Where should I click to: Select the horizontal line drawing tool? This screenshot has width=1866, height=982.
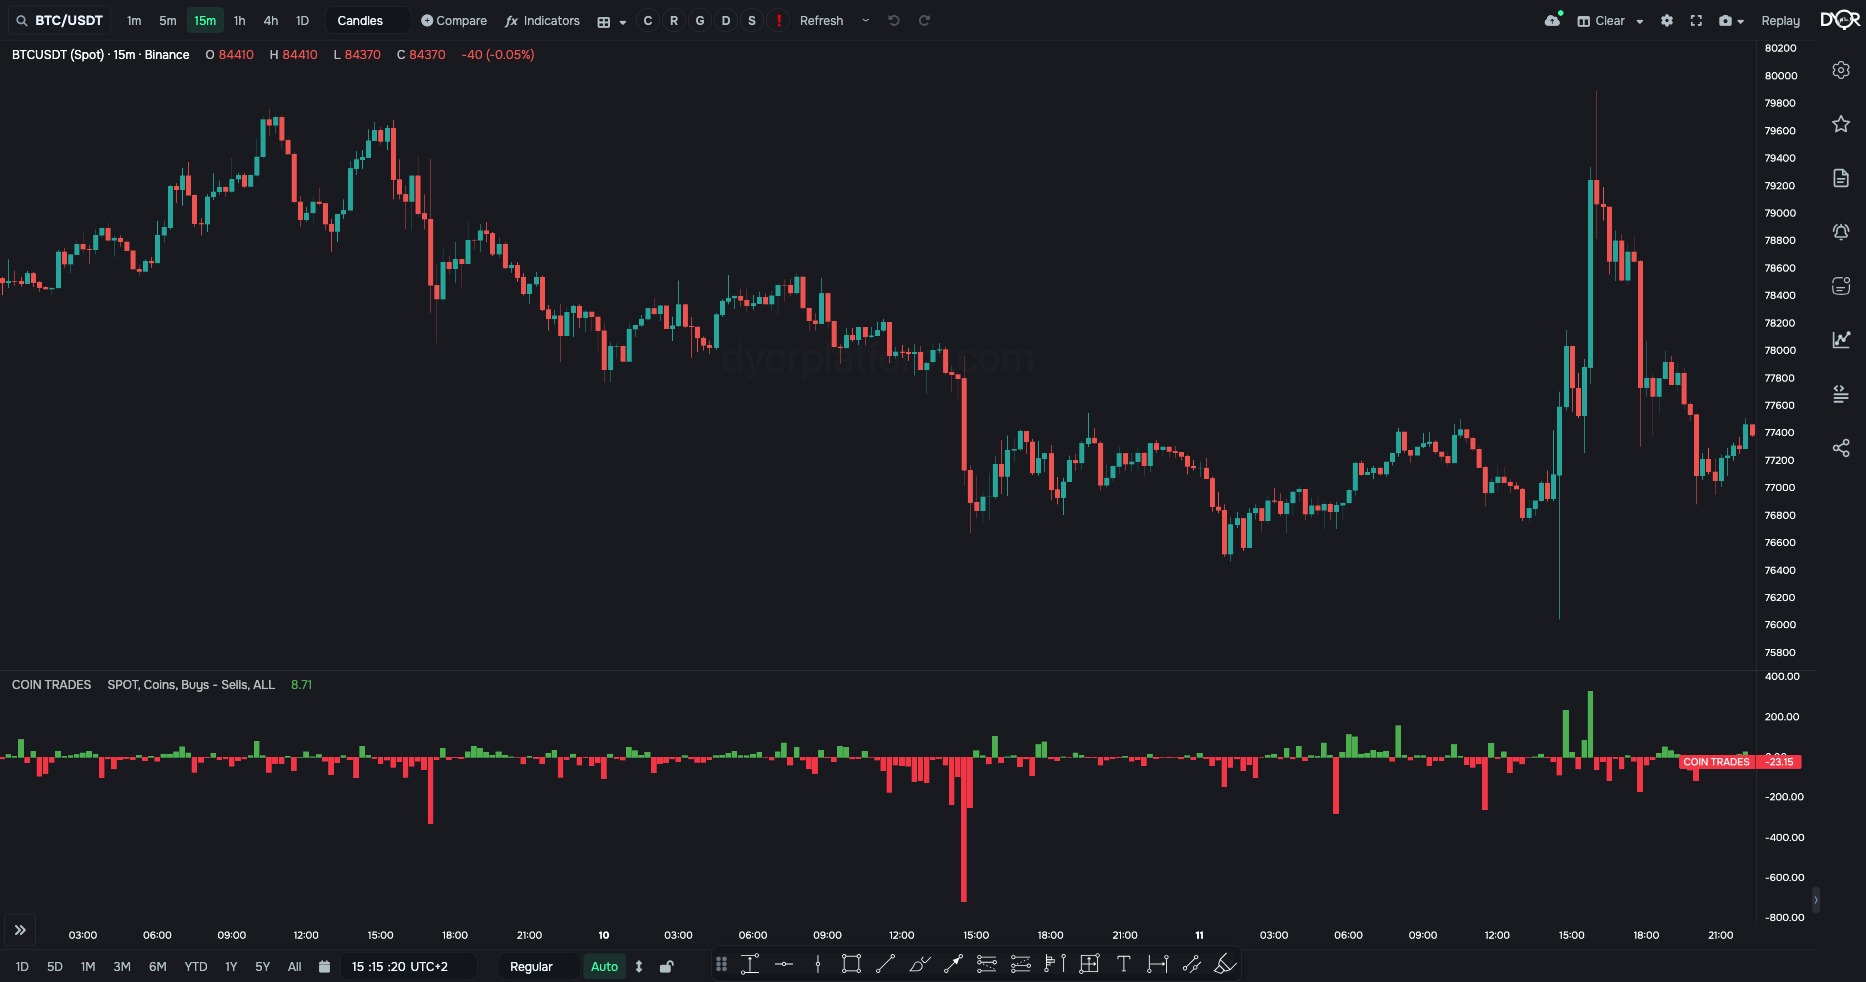[784, 964]
